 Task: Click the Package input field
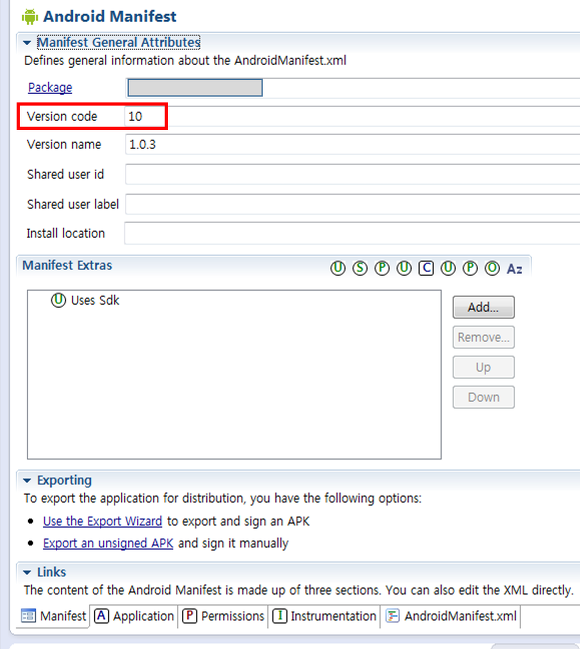(353, 88)
